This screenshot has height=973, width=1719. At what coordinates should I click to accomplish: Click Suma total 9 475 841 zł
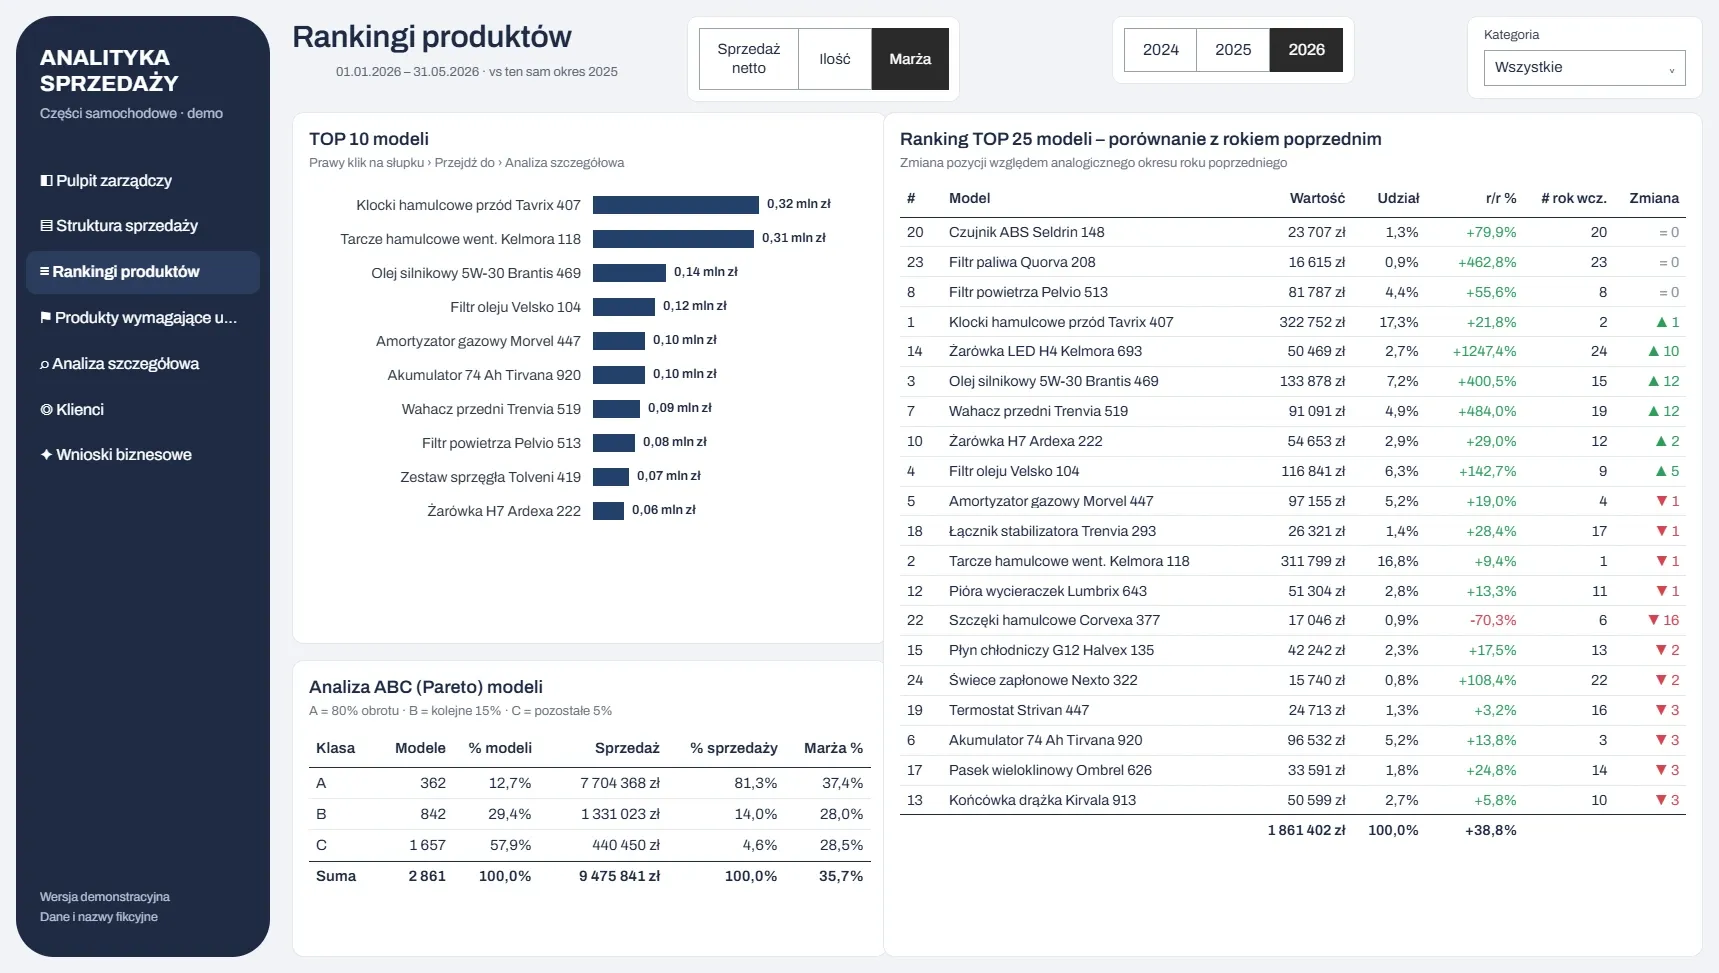619,876
